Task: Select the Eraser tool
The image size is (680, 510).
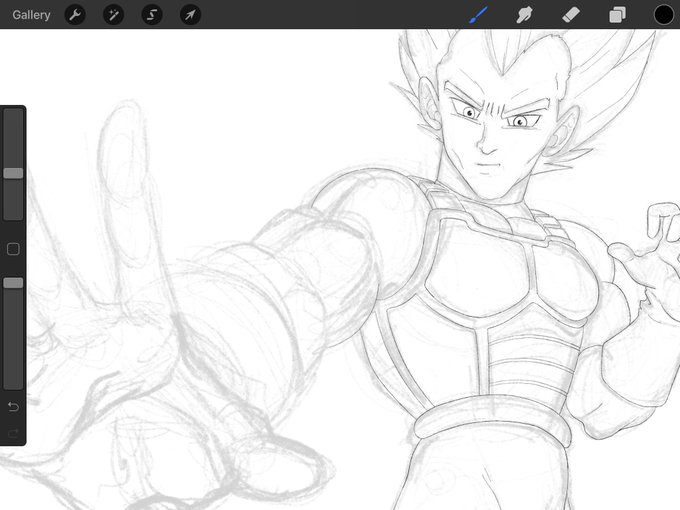Action: click(x=571, y=15)
